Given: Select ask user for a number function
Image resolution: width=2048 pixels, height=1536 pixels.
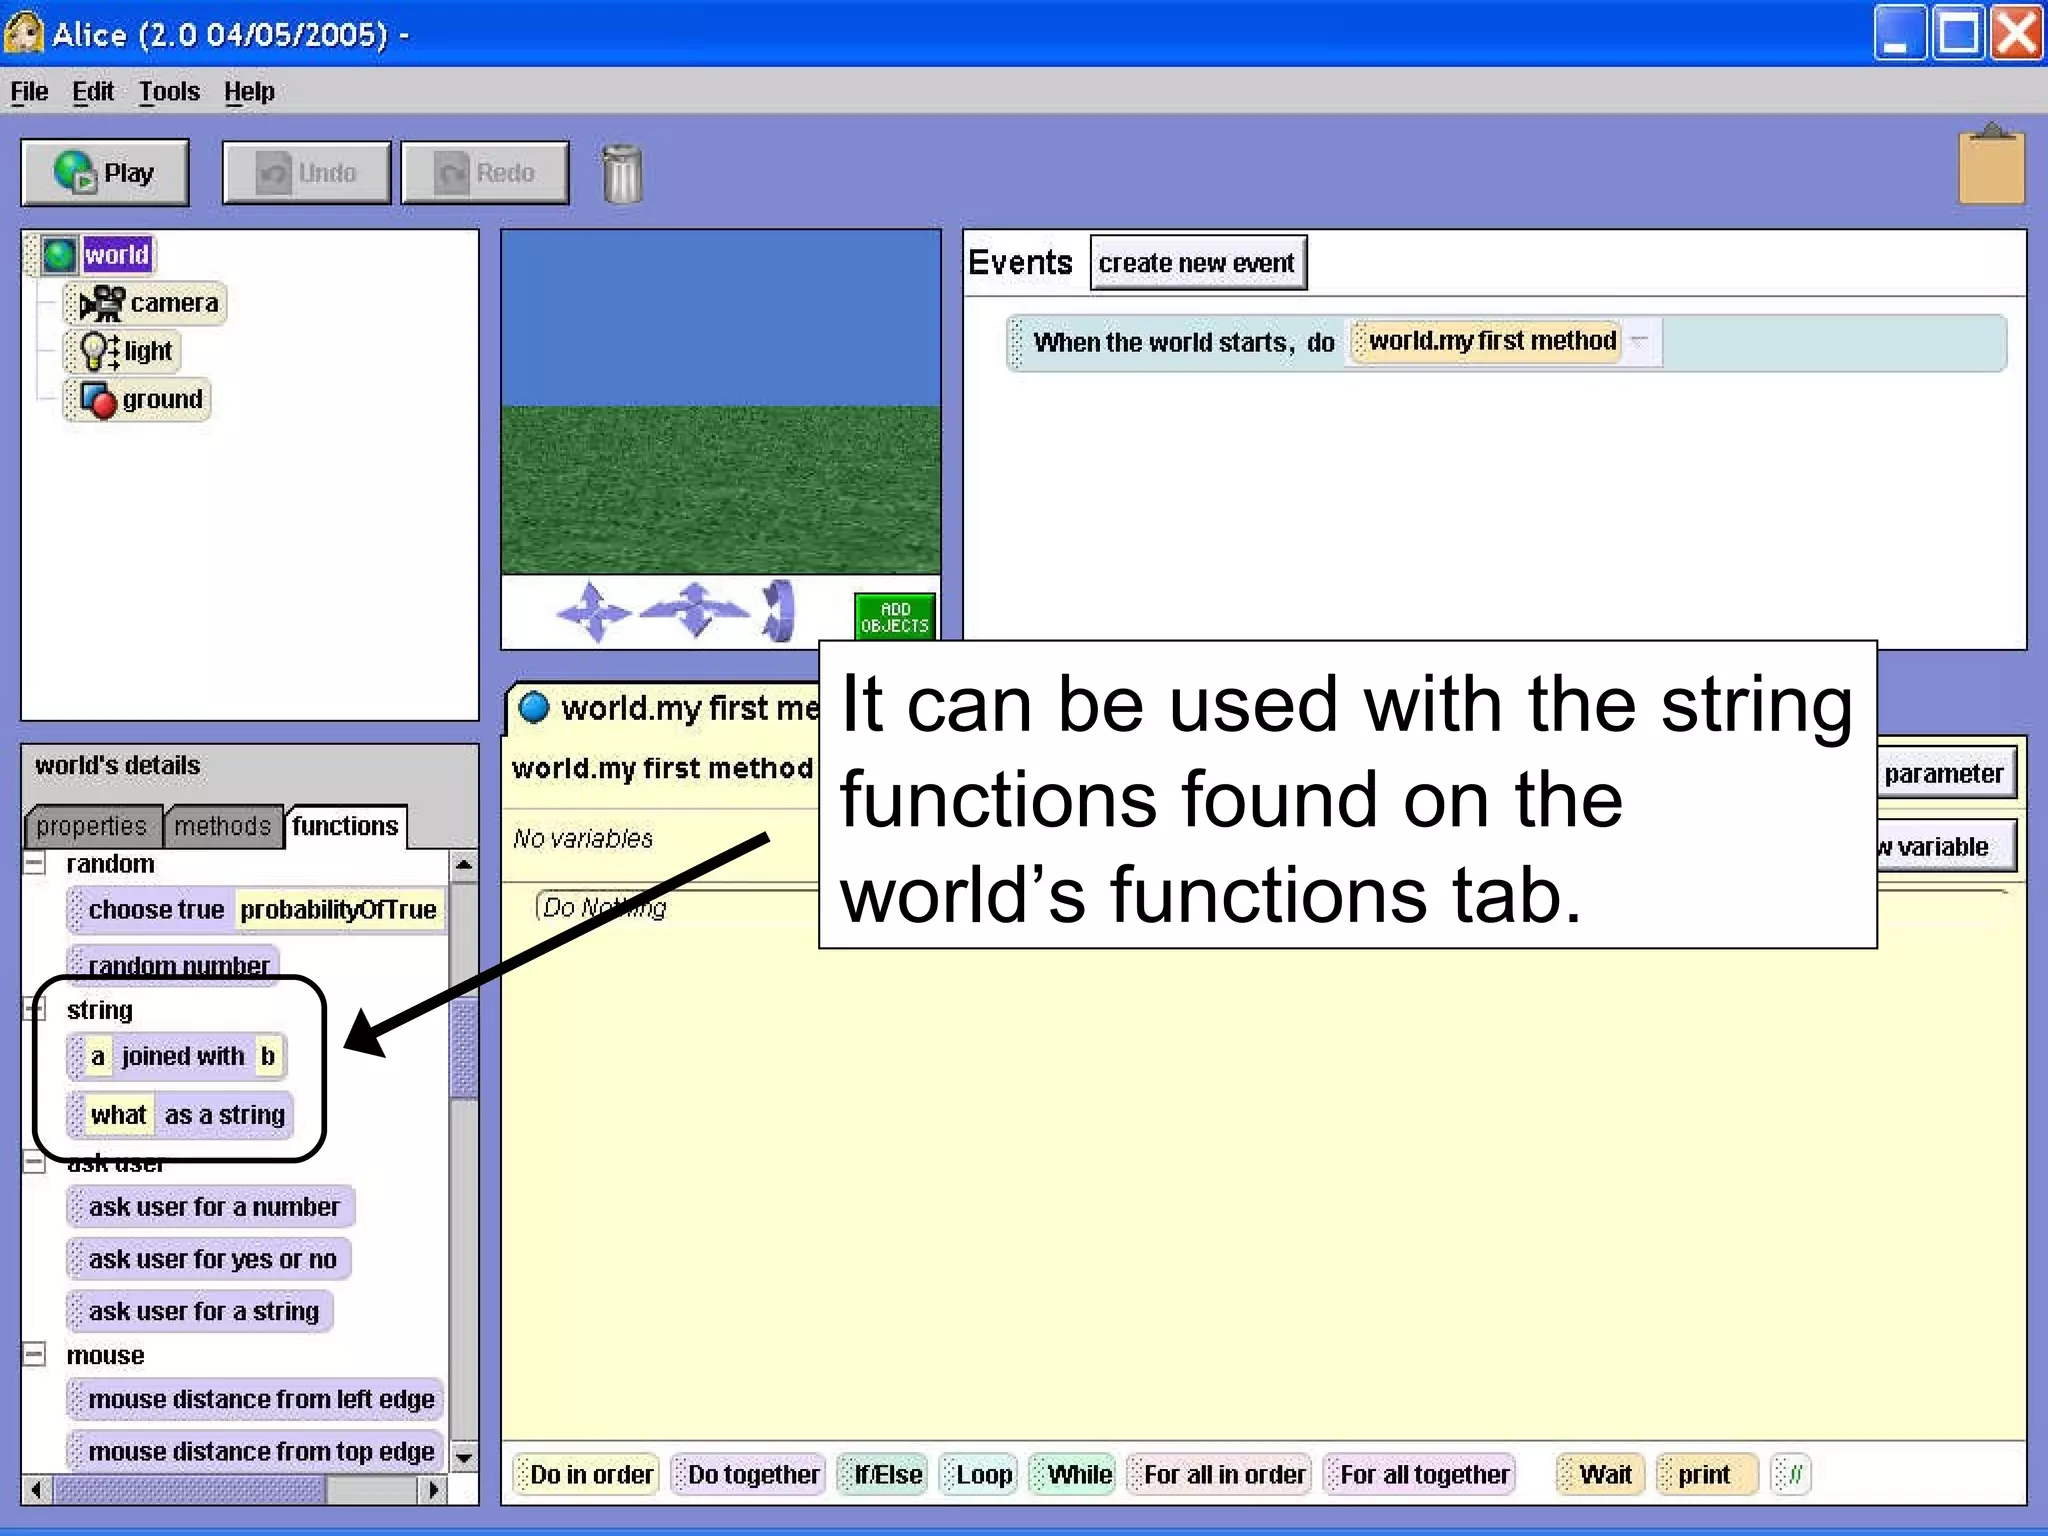Looking at the screenshot, I should coord(211,1207).
